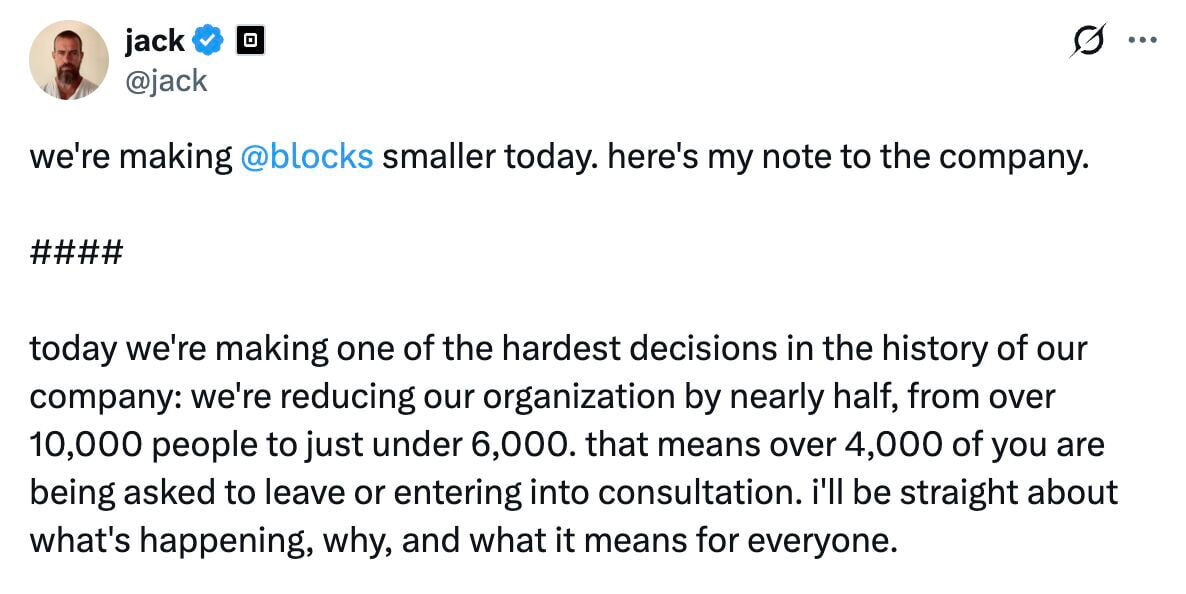Open the @blocks mention link

tap(307, 158)
